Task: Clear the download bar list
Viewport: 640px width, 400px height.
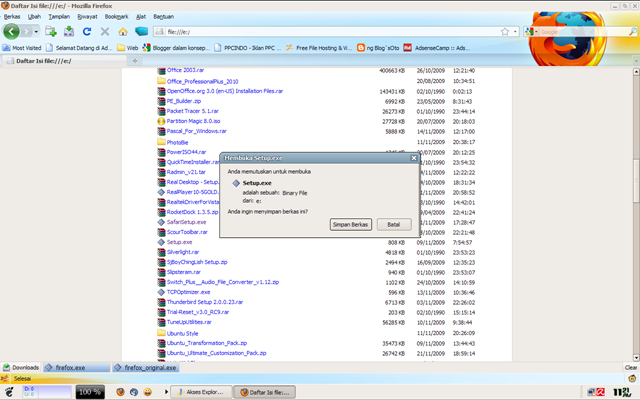Action: point(631,367)
